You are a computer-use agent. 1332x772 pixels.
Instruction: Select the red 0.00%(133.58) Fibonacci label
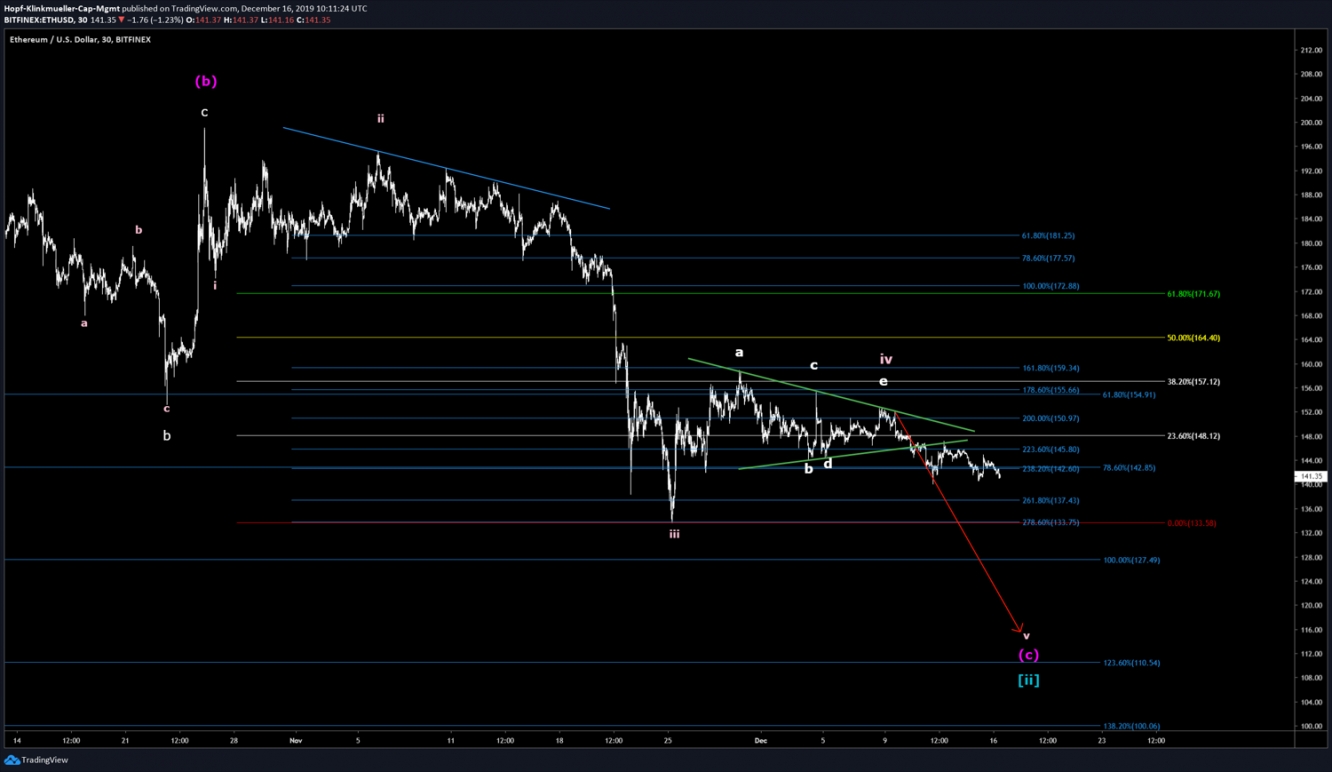point(1191,524)
